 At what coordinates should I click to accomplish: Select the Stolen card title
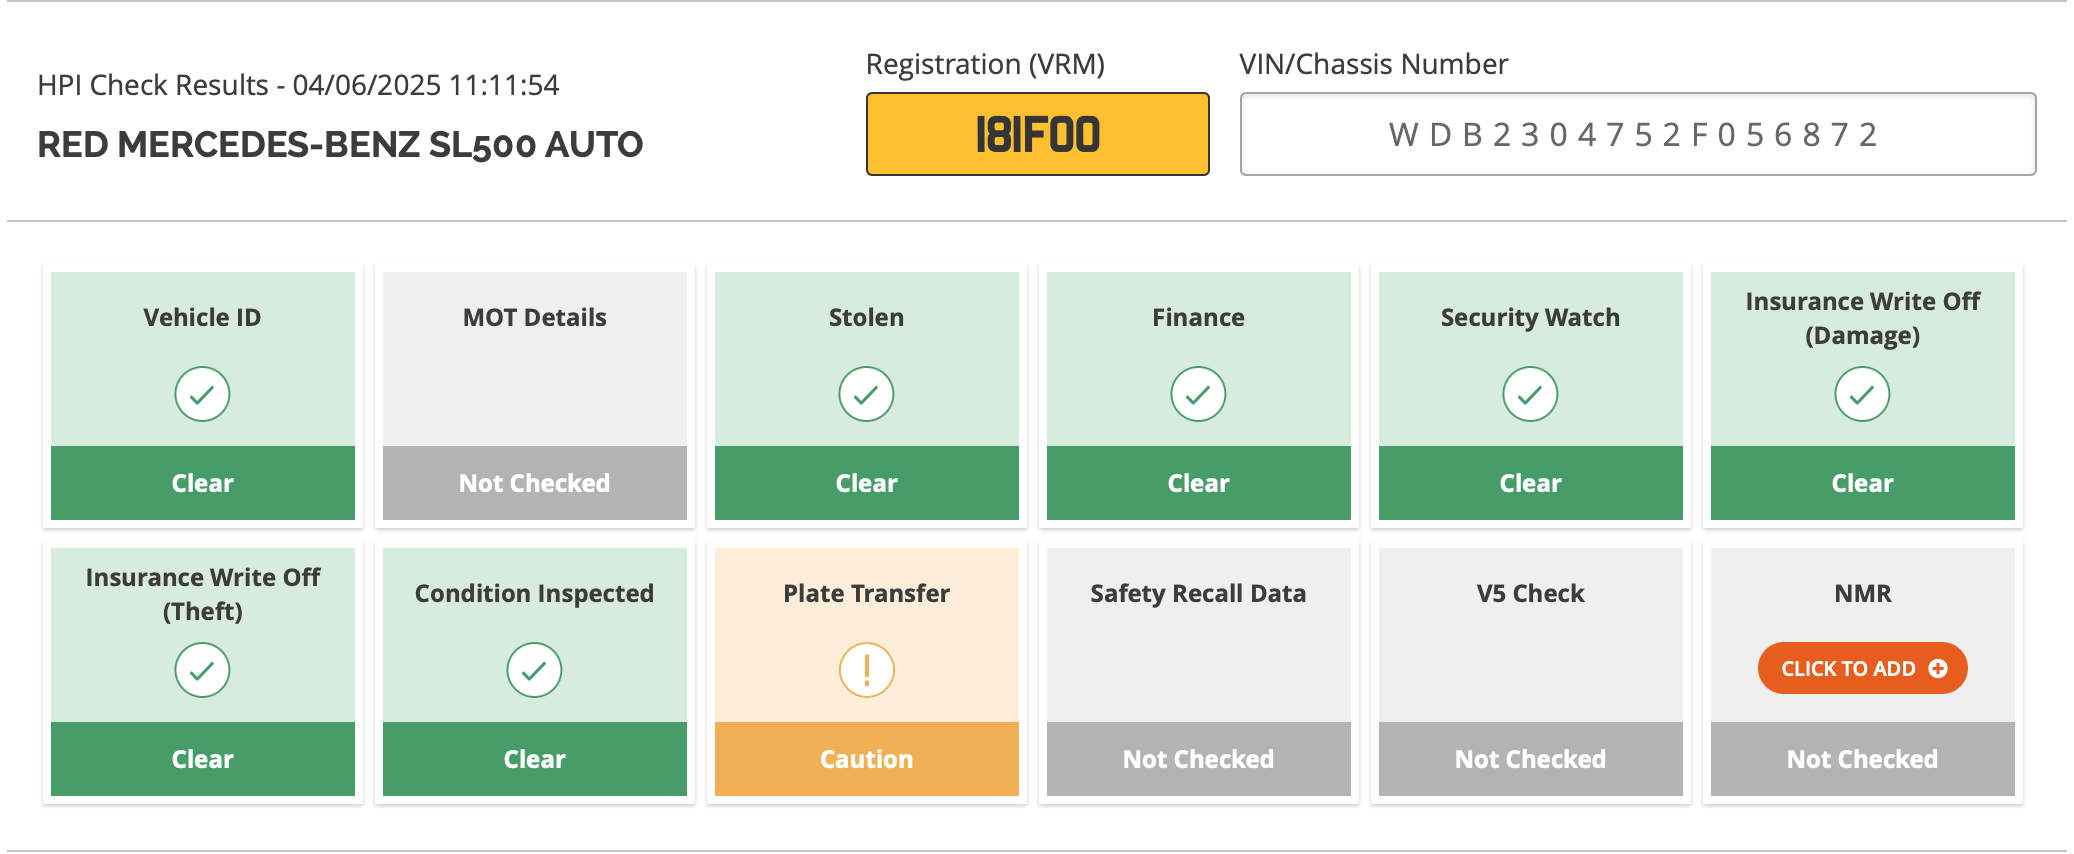(866, 317)
